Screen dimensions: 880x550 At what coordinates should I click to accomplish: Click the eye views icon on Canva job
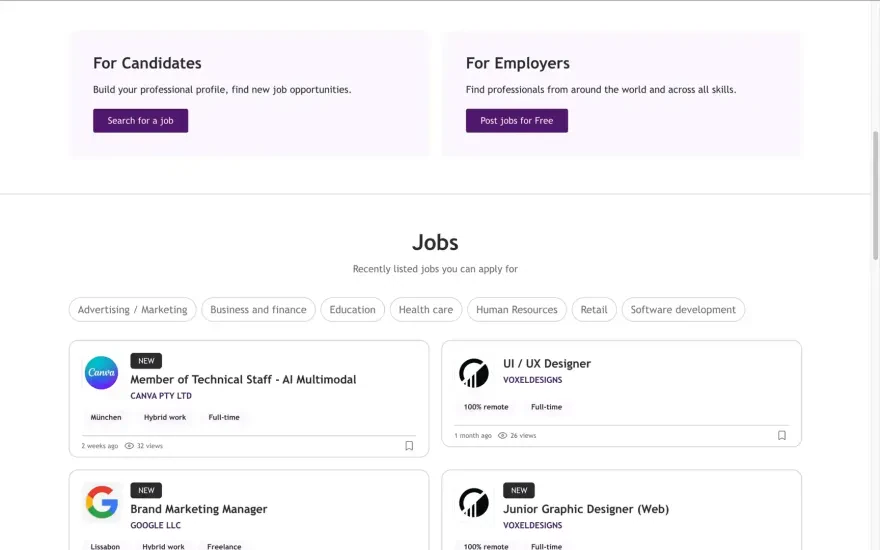point(129,446)
